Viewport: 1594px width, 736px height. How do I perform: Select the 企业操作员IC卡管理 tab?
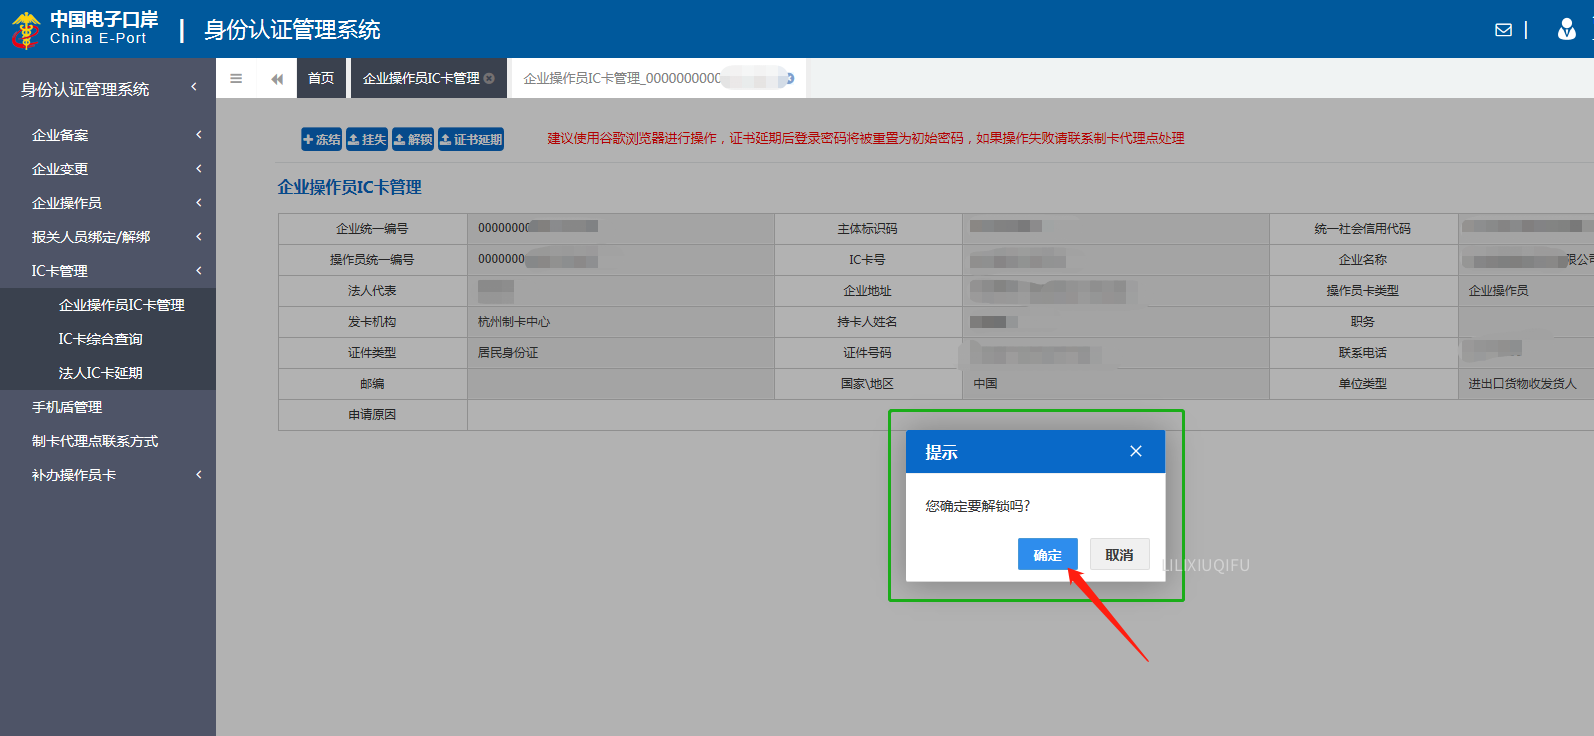(420, 78)
